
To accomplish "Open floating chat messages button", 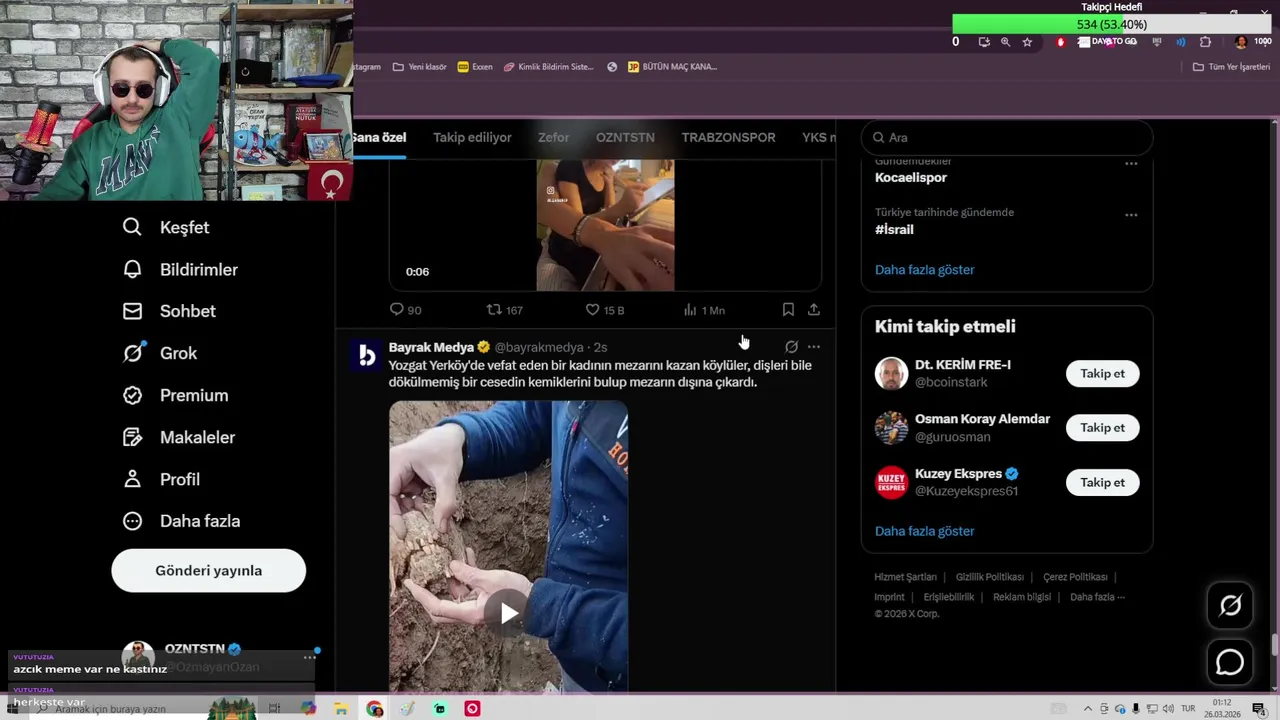I will (x=1230, y=662).
